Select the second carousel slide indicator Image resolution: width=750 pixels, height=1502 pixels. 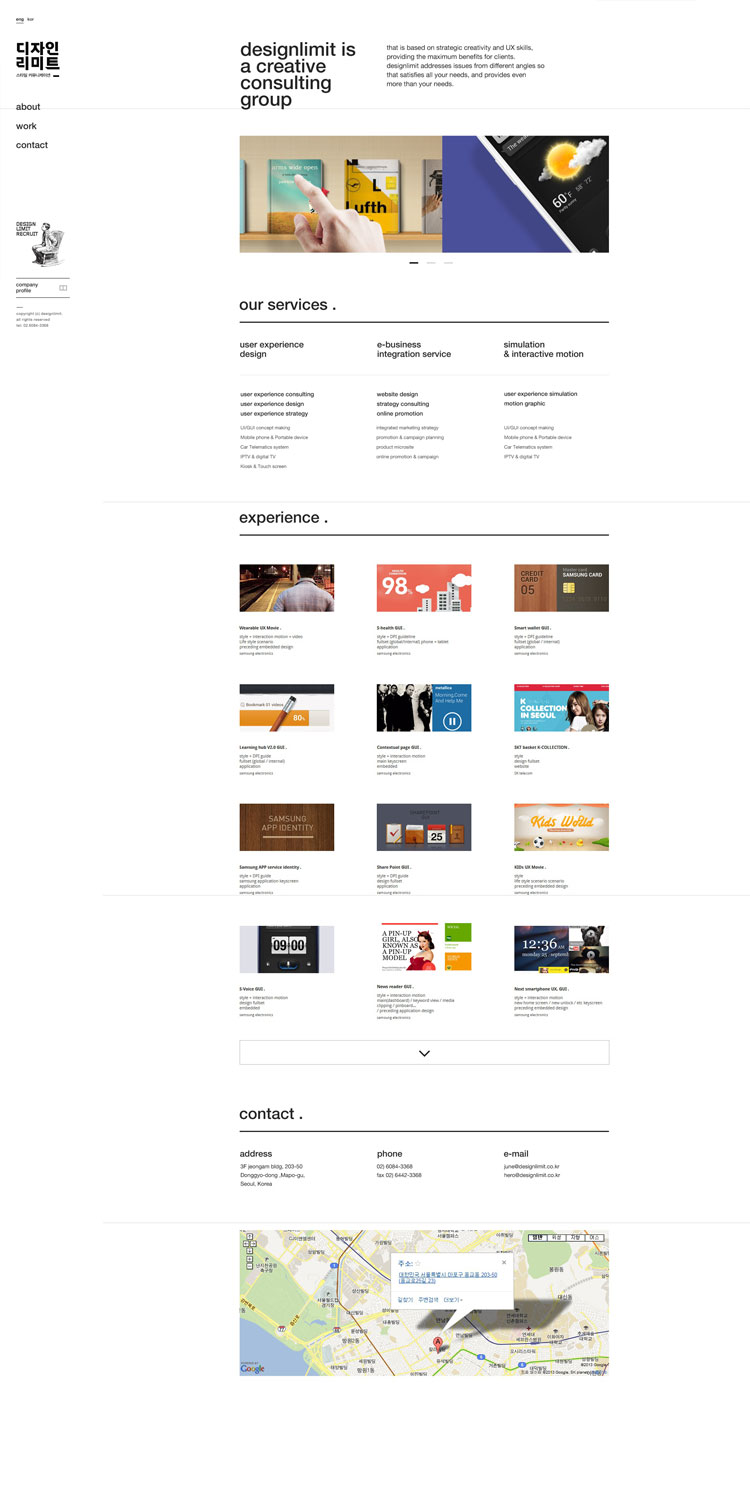pyautogui.click(x=431, y=263)
